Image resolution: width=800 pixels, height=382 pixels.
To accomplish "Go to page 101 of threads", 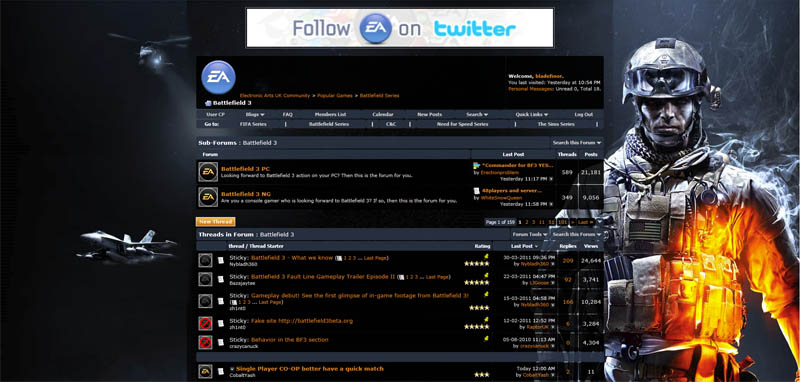I will click(x=562, y=222).
